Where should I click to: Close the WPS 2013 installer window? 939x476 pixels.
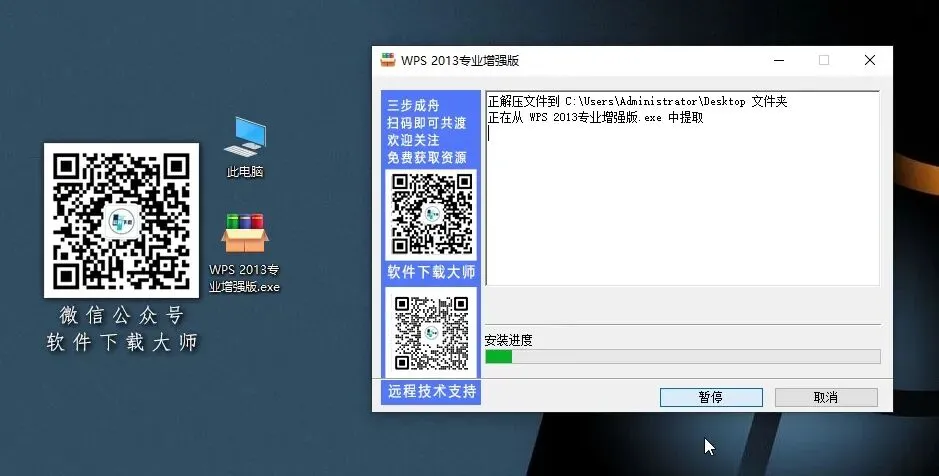pos(870,60)
